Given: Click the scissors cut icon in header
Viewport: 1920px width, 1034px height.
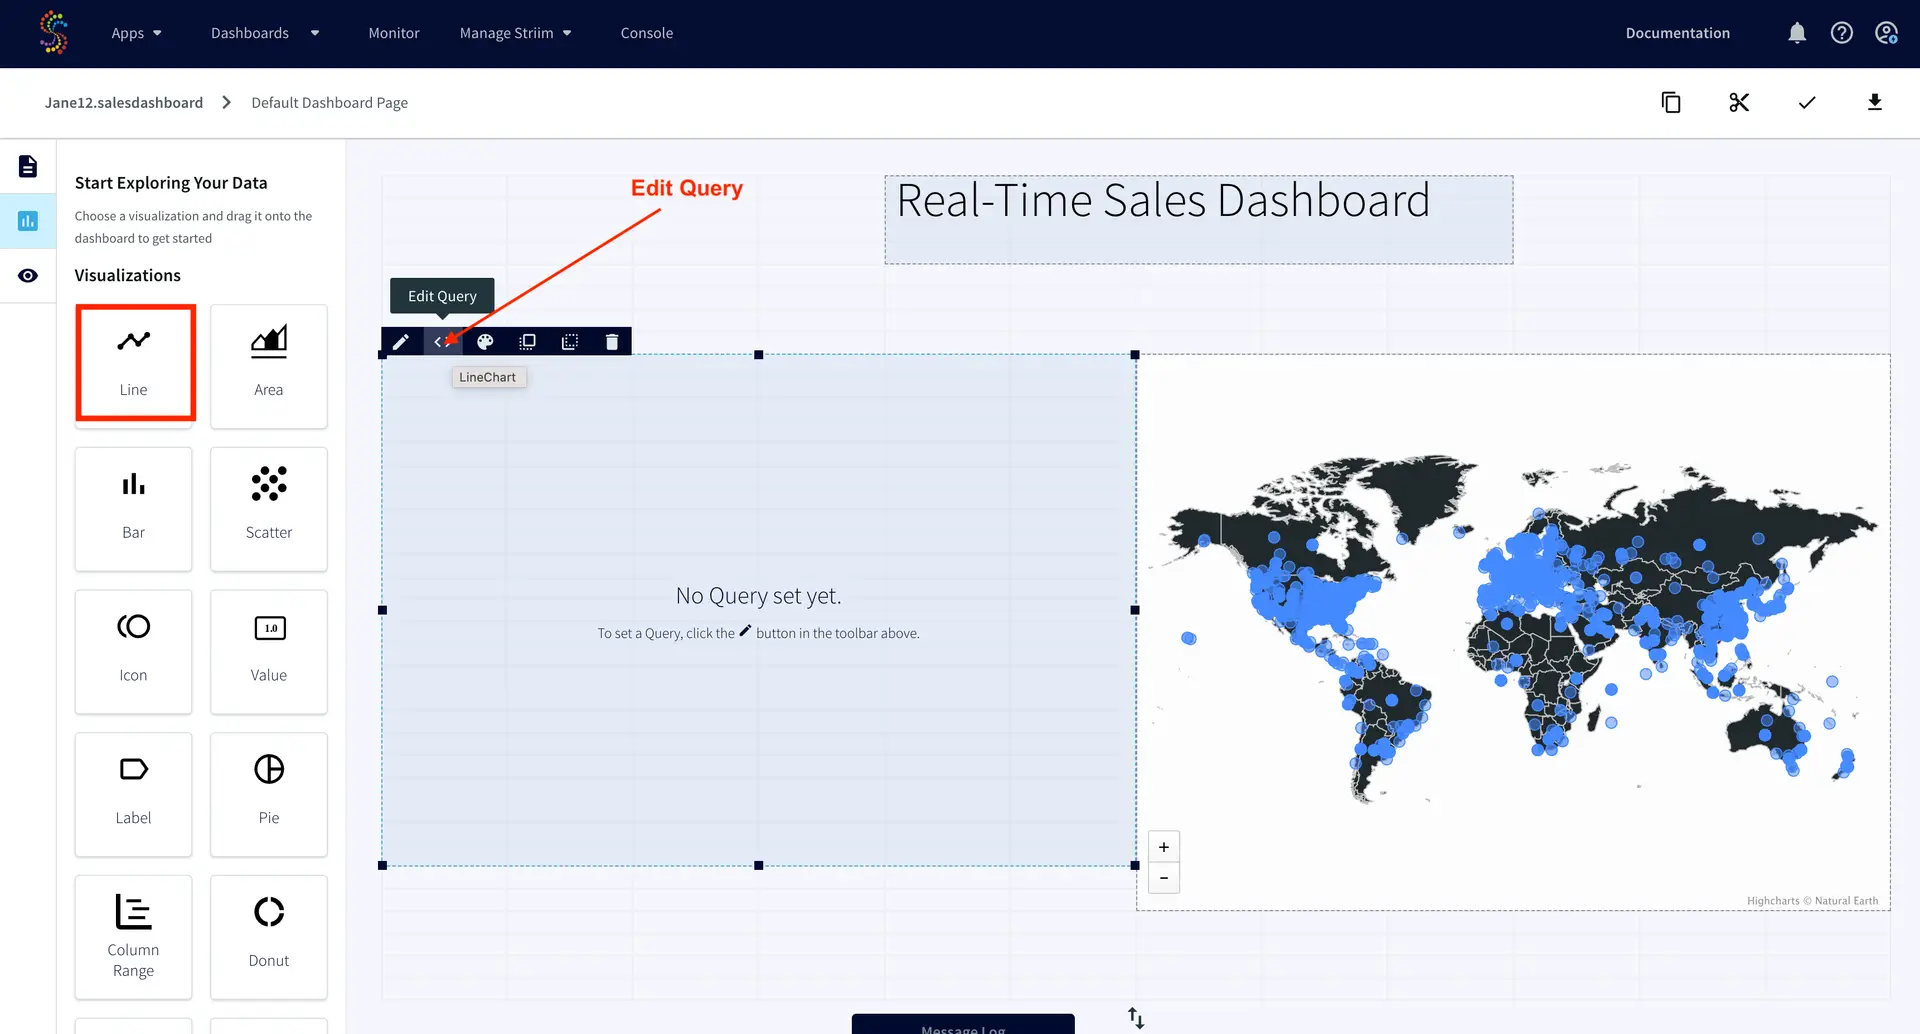Looking at the screenshot, I should pyautogui.click(x=1739, y=102).
